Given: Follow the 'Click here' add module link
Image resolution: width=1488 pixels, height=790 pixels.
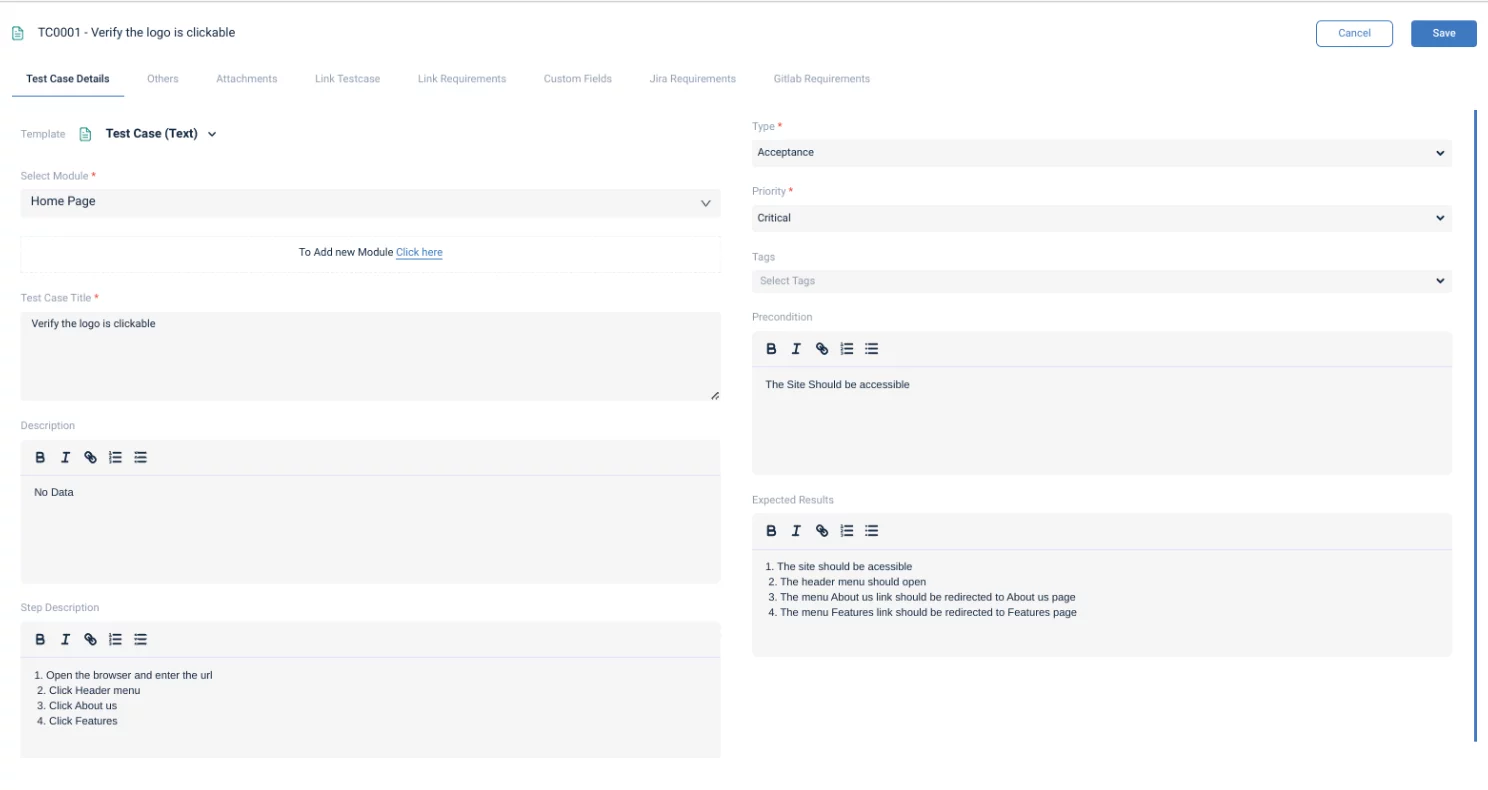Looking at the screenshot, I should pyautogui.click(x=419, y=253).
